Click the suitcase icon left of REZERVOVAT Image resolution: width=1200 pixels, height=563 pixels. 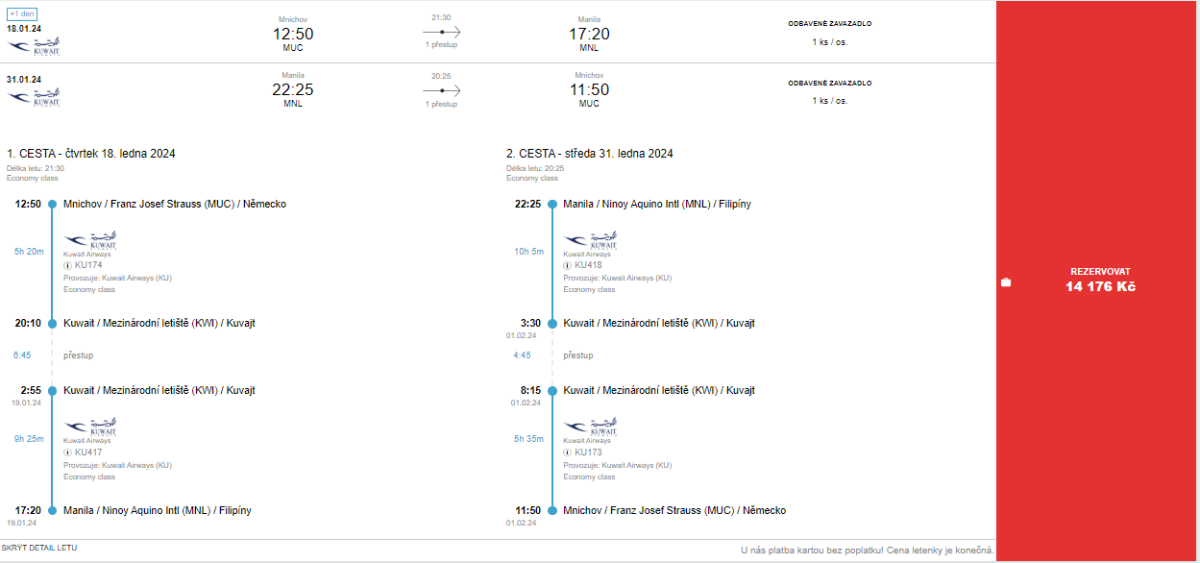(1006, 283)
